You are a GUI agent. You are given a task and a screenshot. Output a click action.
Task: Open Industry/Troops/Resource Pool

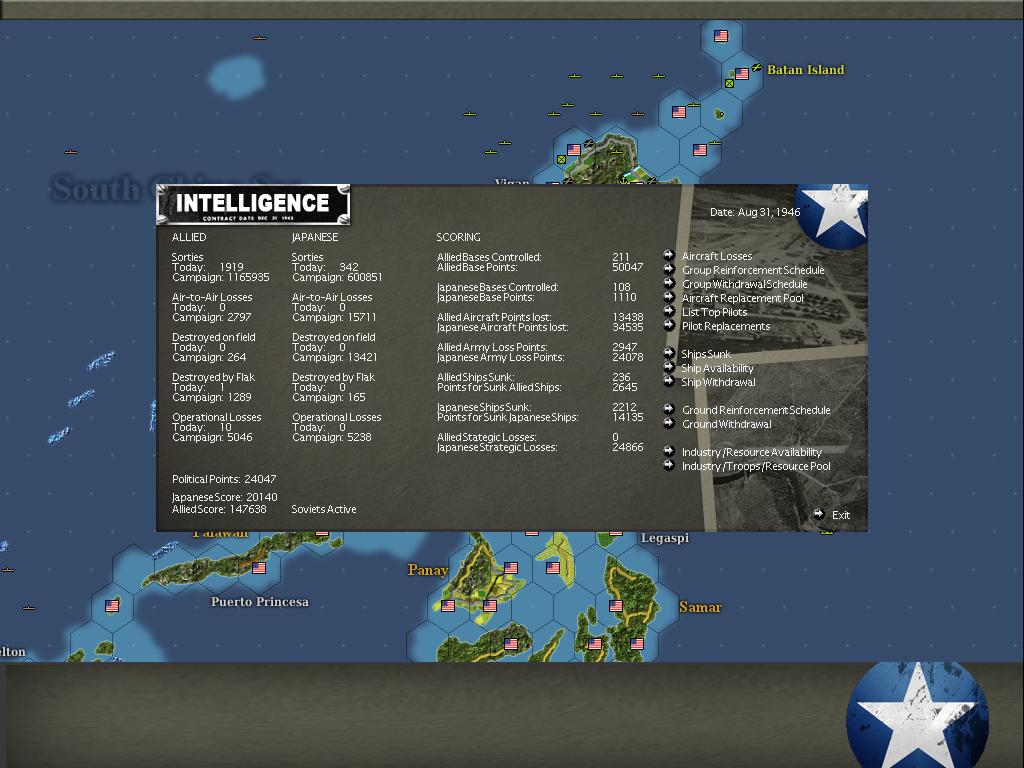coord(756,466)
